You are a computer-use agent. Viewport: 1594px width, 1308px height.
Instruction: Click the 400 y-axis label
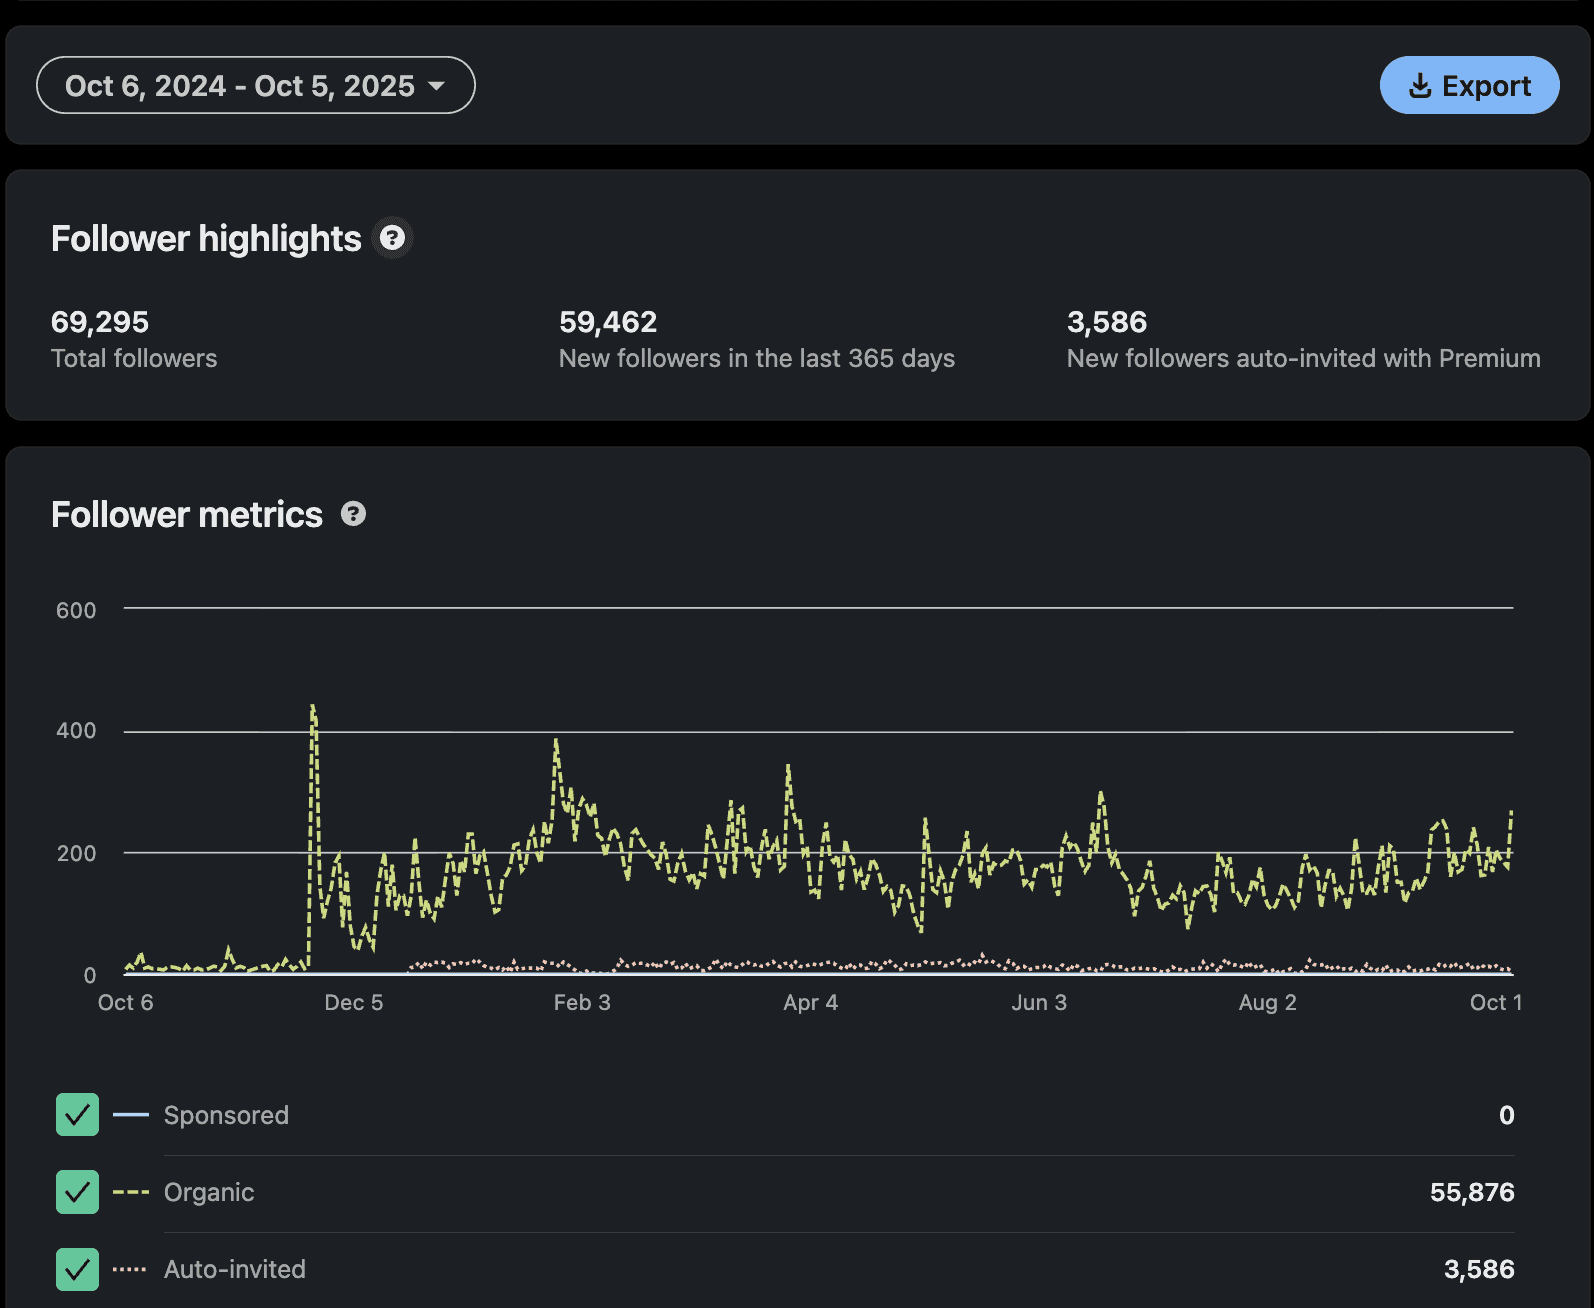coord(76,730)
